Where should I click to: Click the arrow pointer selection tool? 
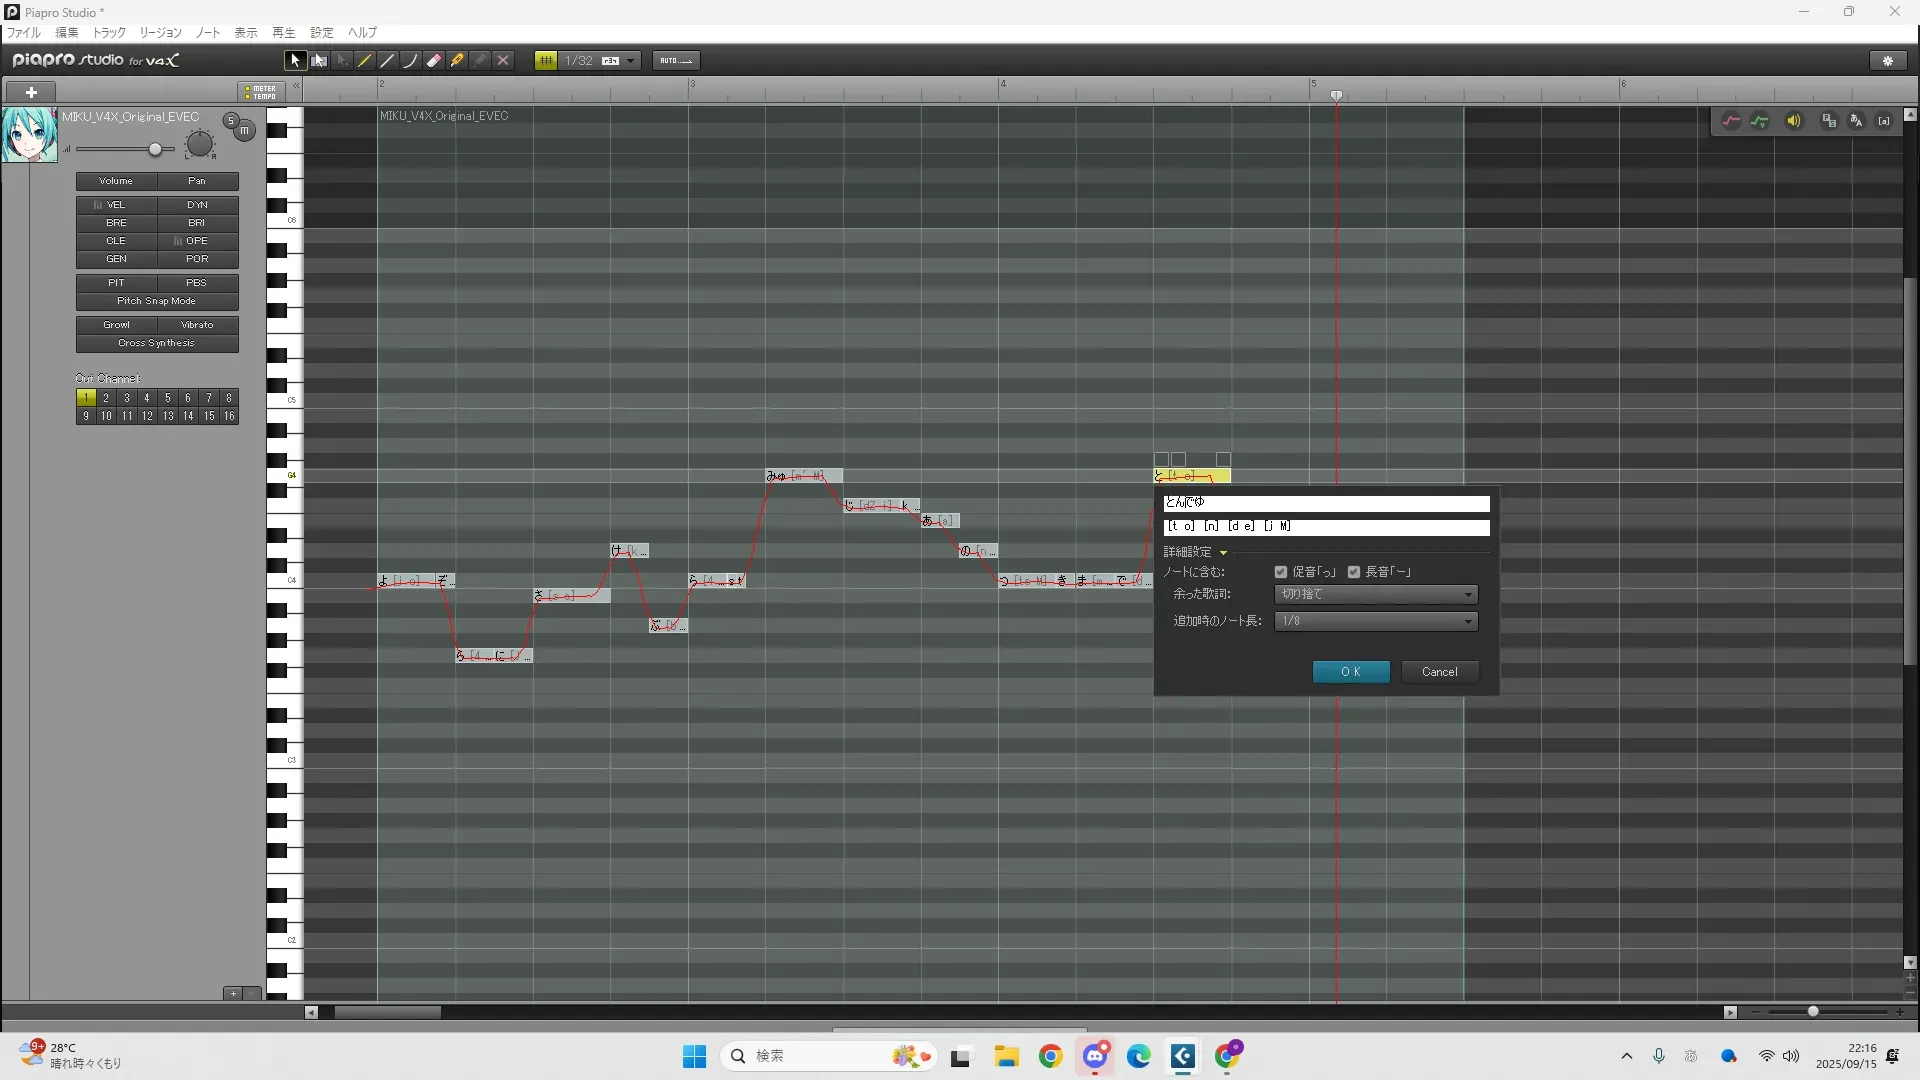[295, 61]
